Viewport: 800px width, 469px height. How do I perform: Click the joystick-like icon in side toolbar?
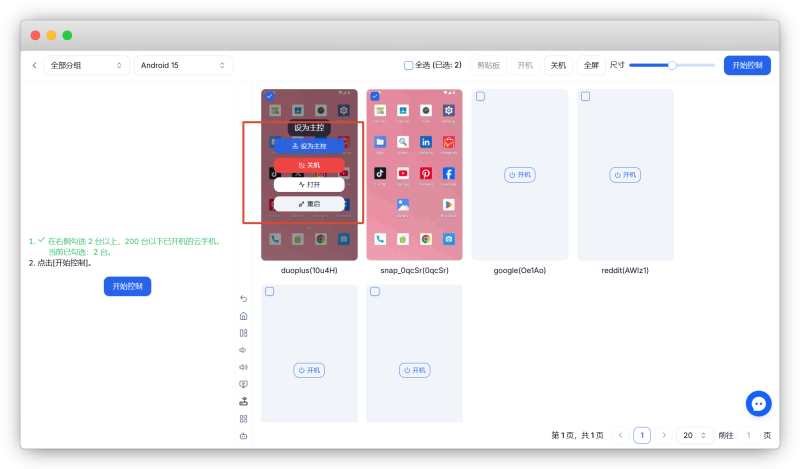pos(243,402)
